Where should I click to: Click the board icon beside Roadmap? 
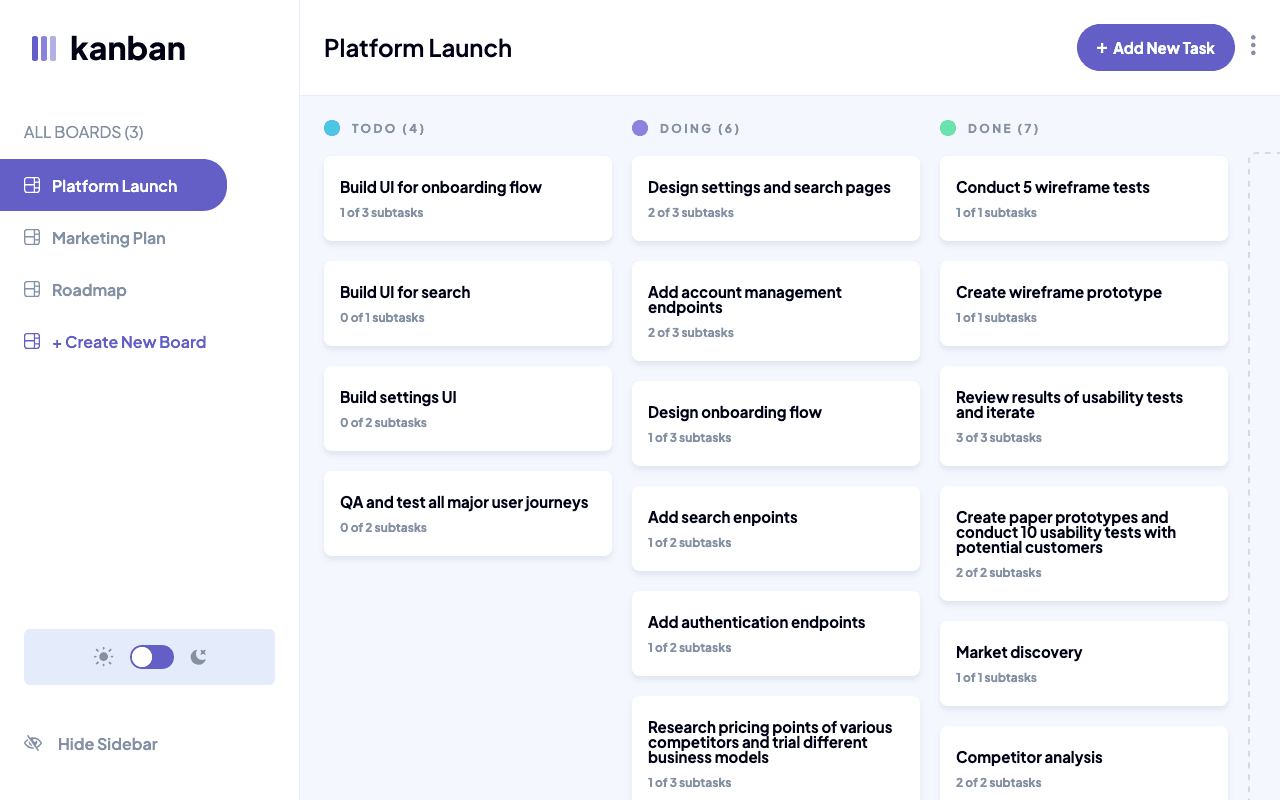click(x=33, y=289)
